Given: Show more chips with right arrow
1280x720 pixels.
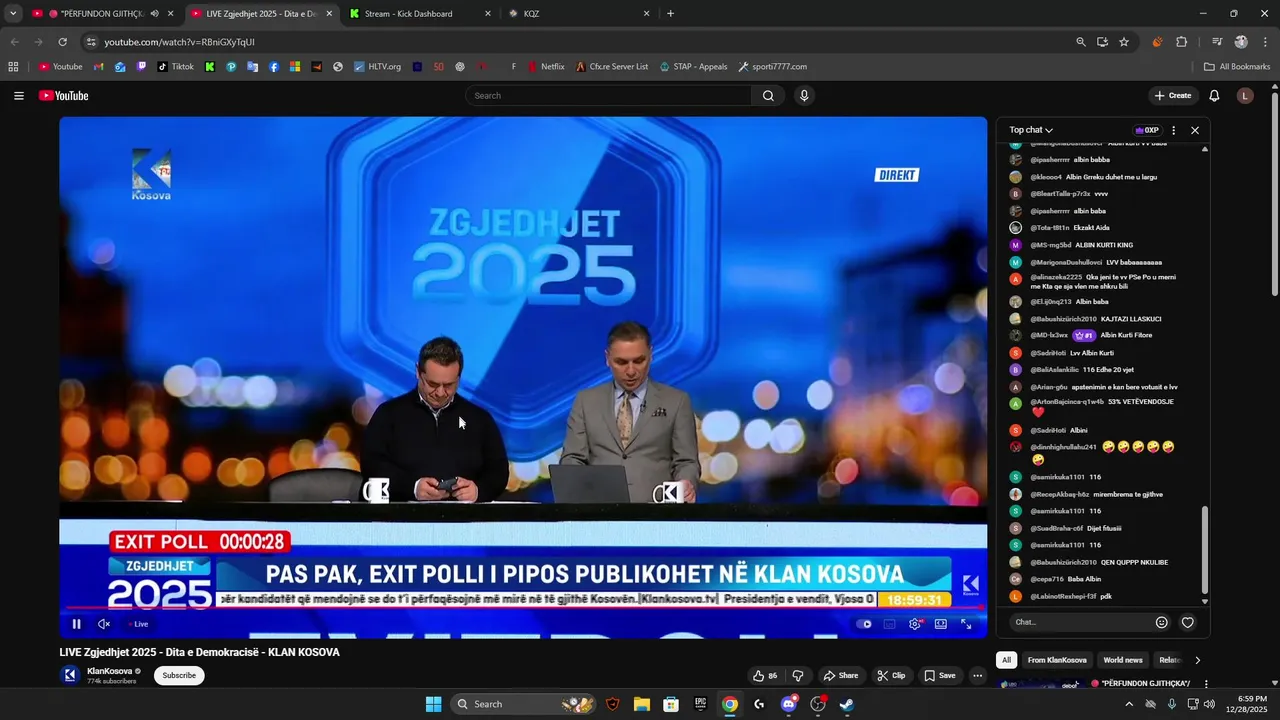Looking at the screenshot, I should pos(1197,660).
